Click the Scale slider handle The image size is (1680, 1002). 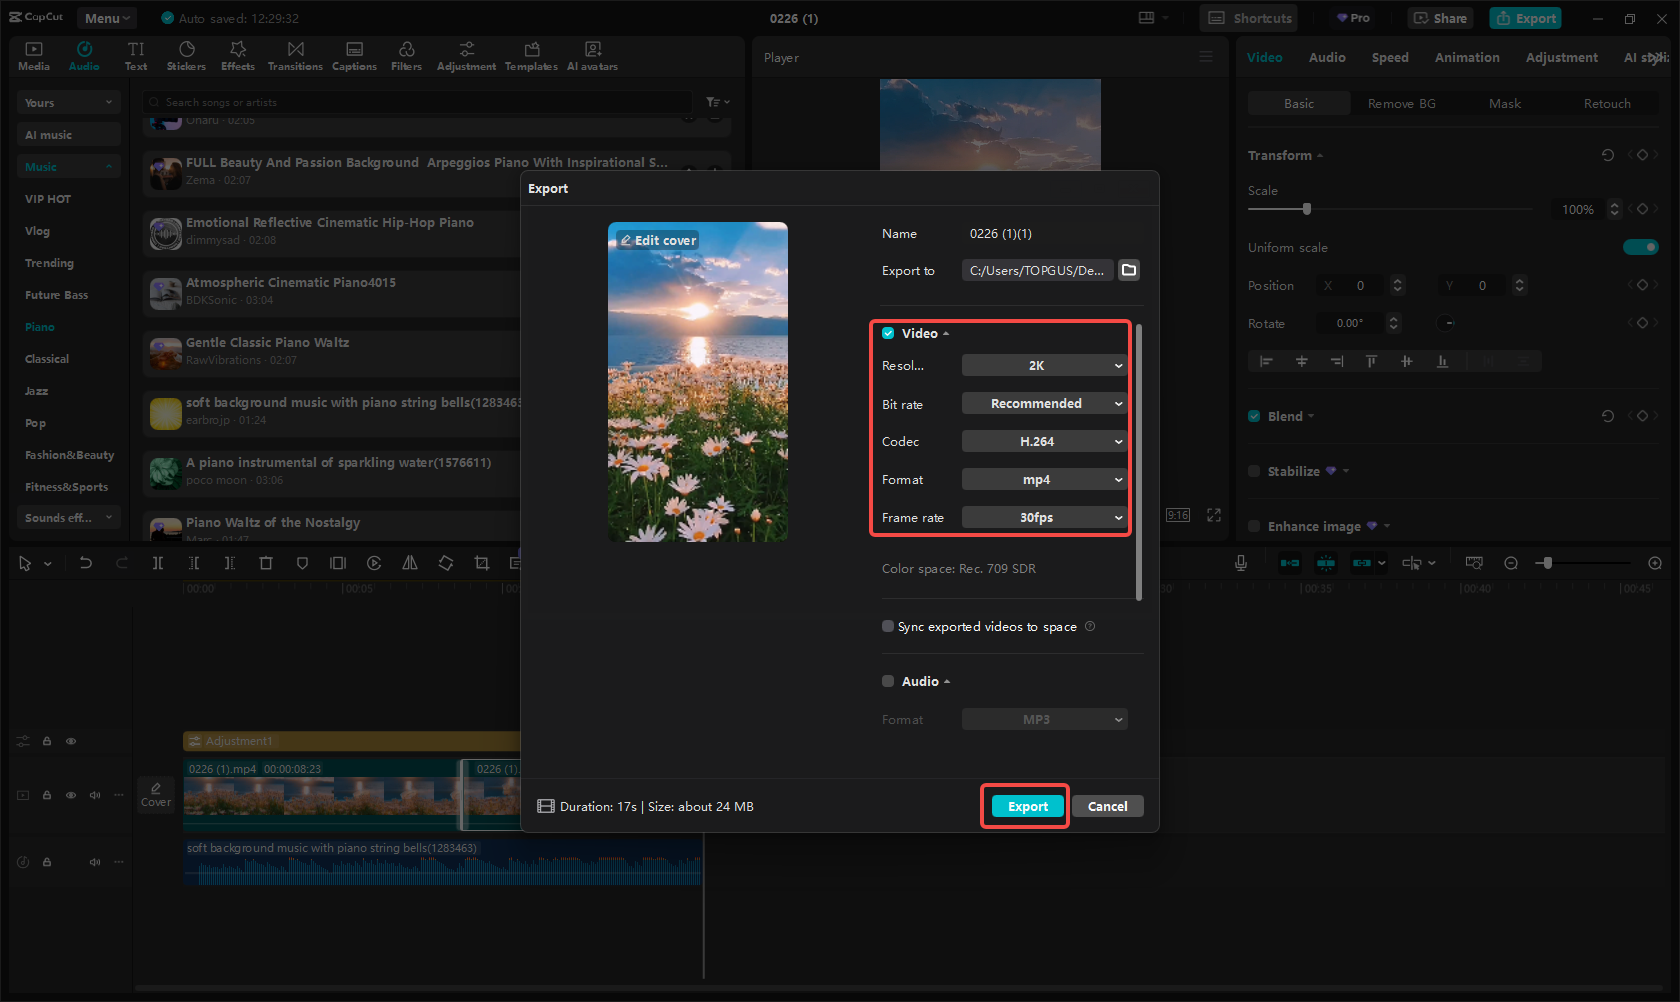pyautogui.click(x=1306, y=209)
